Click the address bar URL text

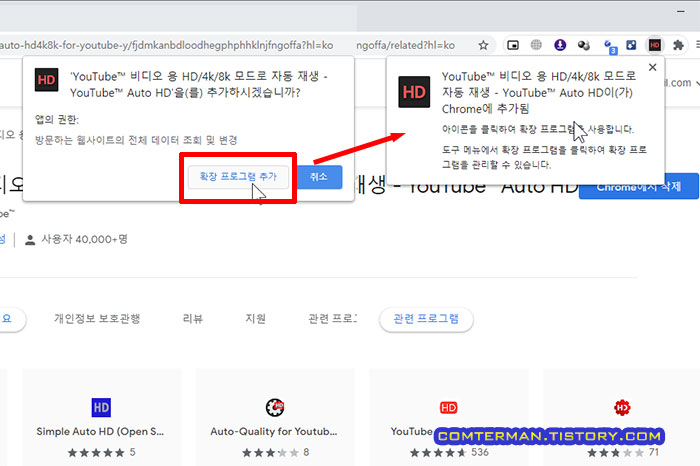click(167, 45)
